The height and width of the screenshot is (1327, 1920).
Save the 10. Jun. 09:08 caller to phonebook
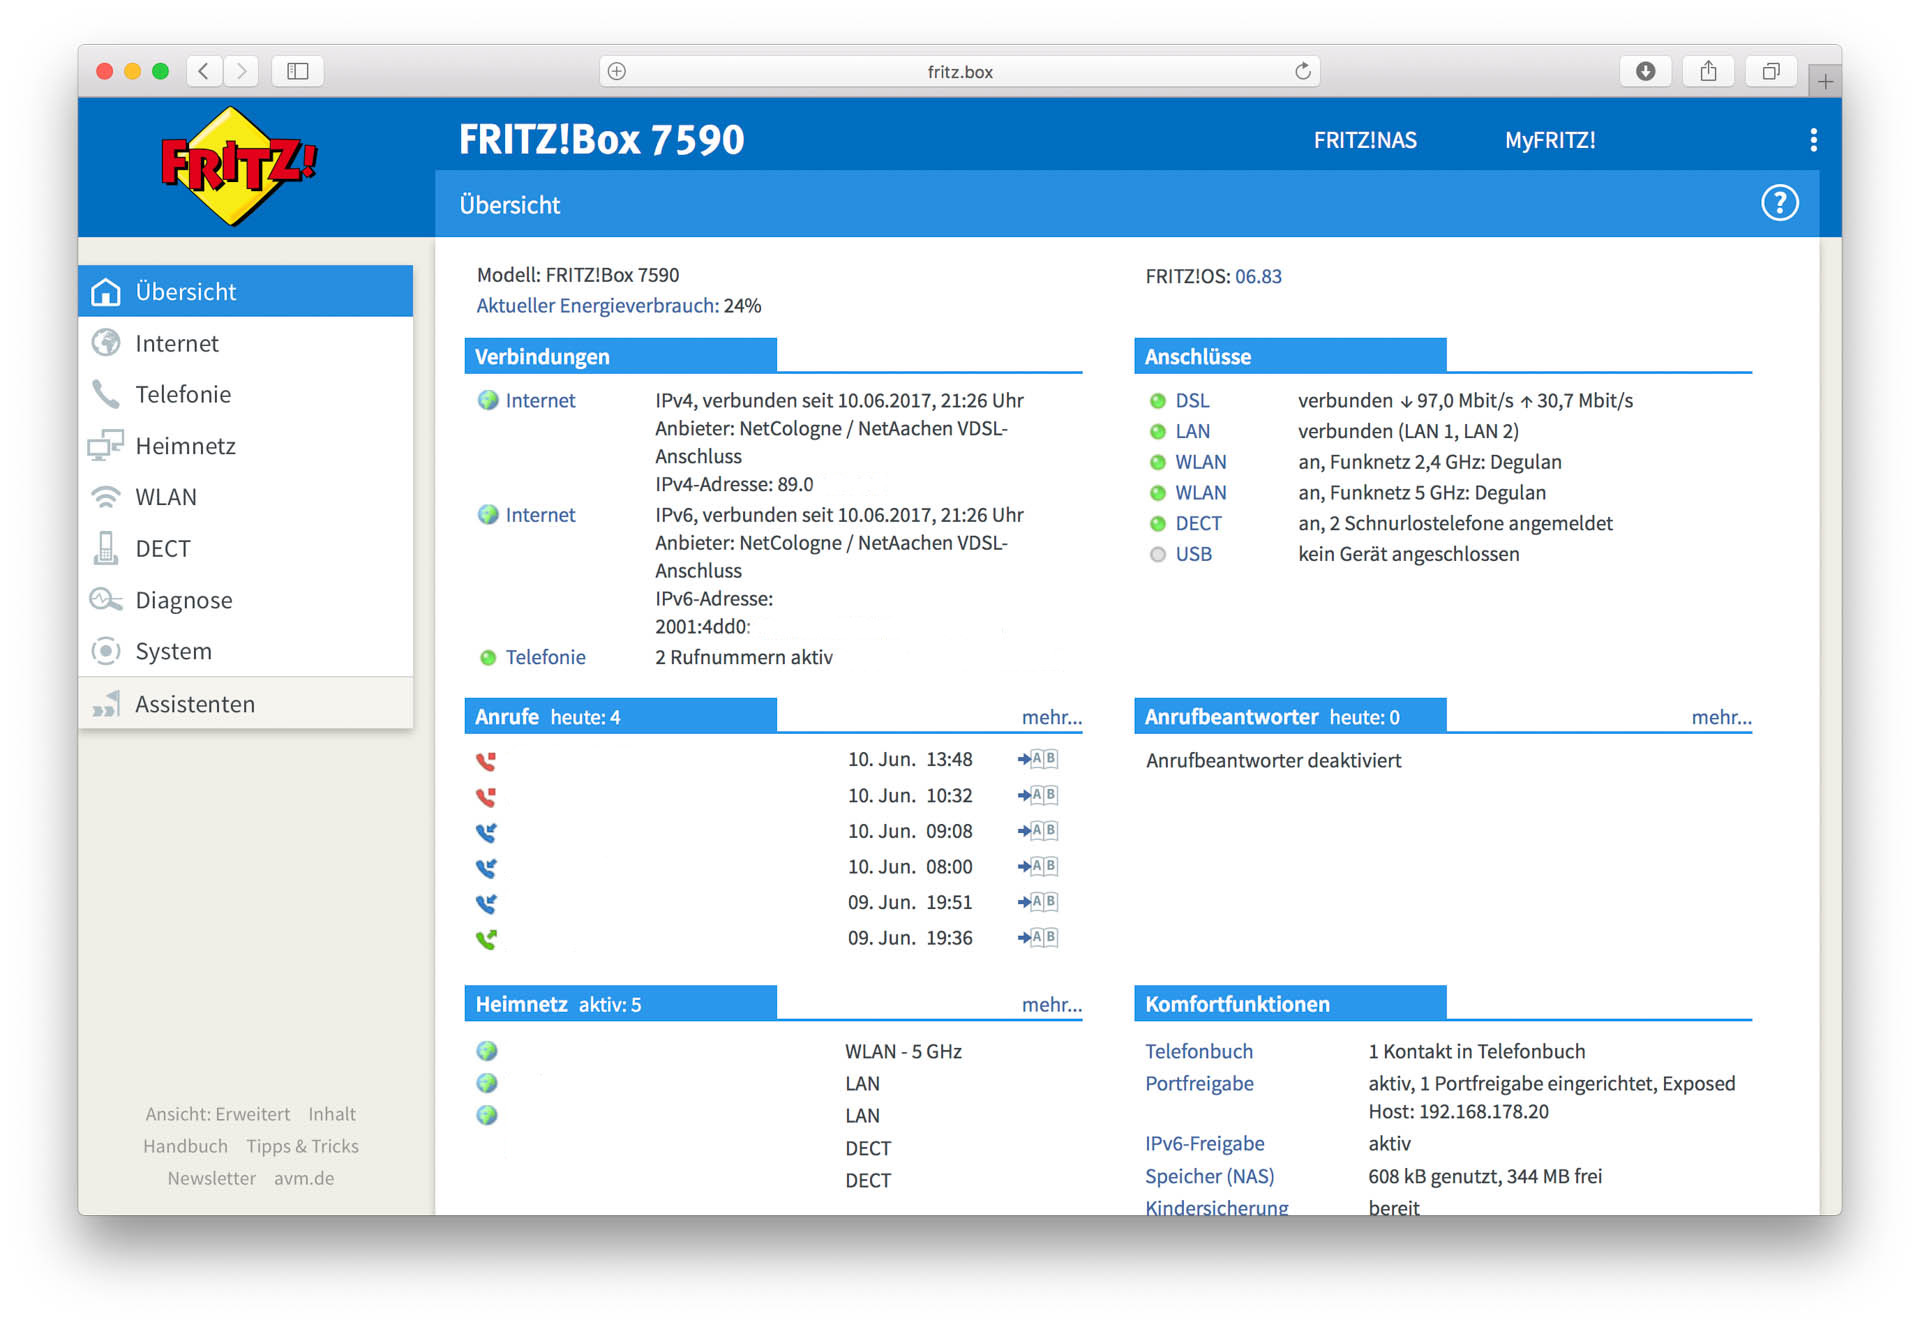(1038, 830)
